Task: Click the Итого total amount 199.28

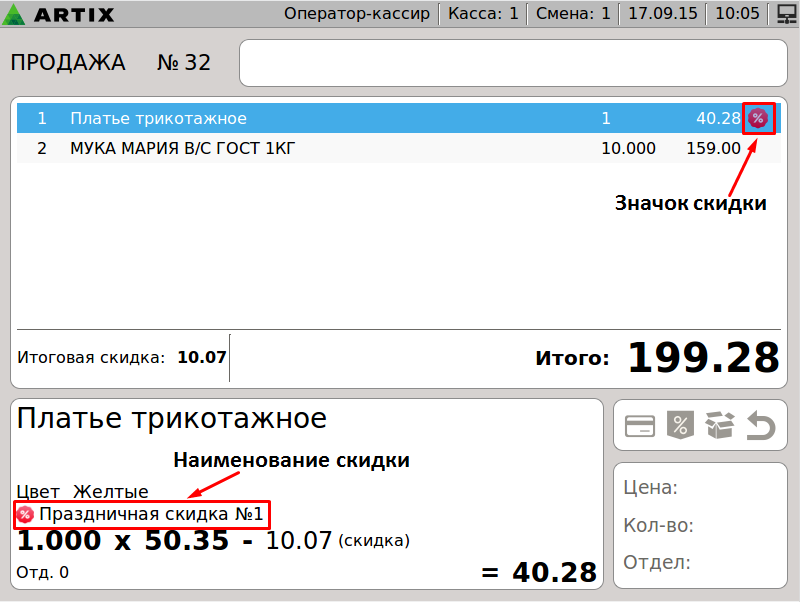Action: (x=703, y=357)
